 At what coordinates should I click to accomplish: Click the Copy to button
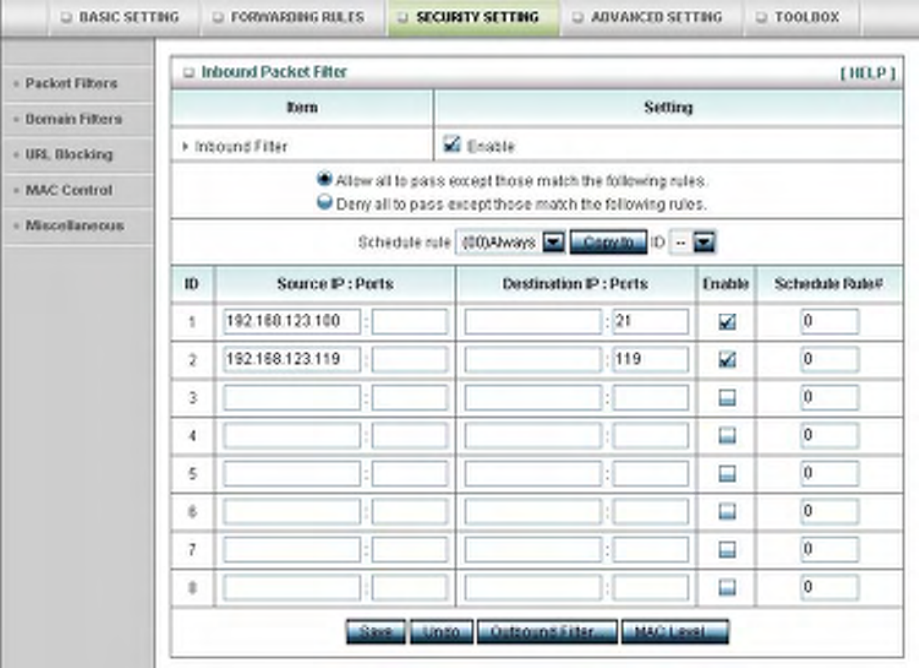click(608, 242)
